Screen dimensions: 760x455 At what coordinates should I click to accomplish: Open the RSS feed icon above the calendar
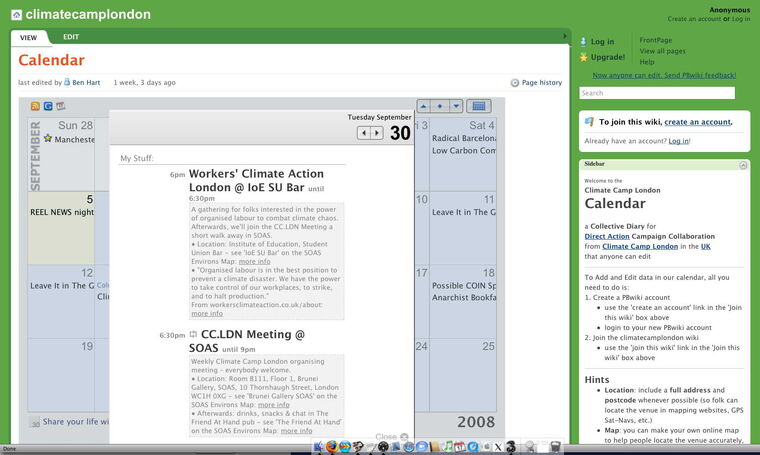click(35, 106)
